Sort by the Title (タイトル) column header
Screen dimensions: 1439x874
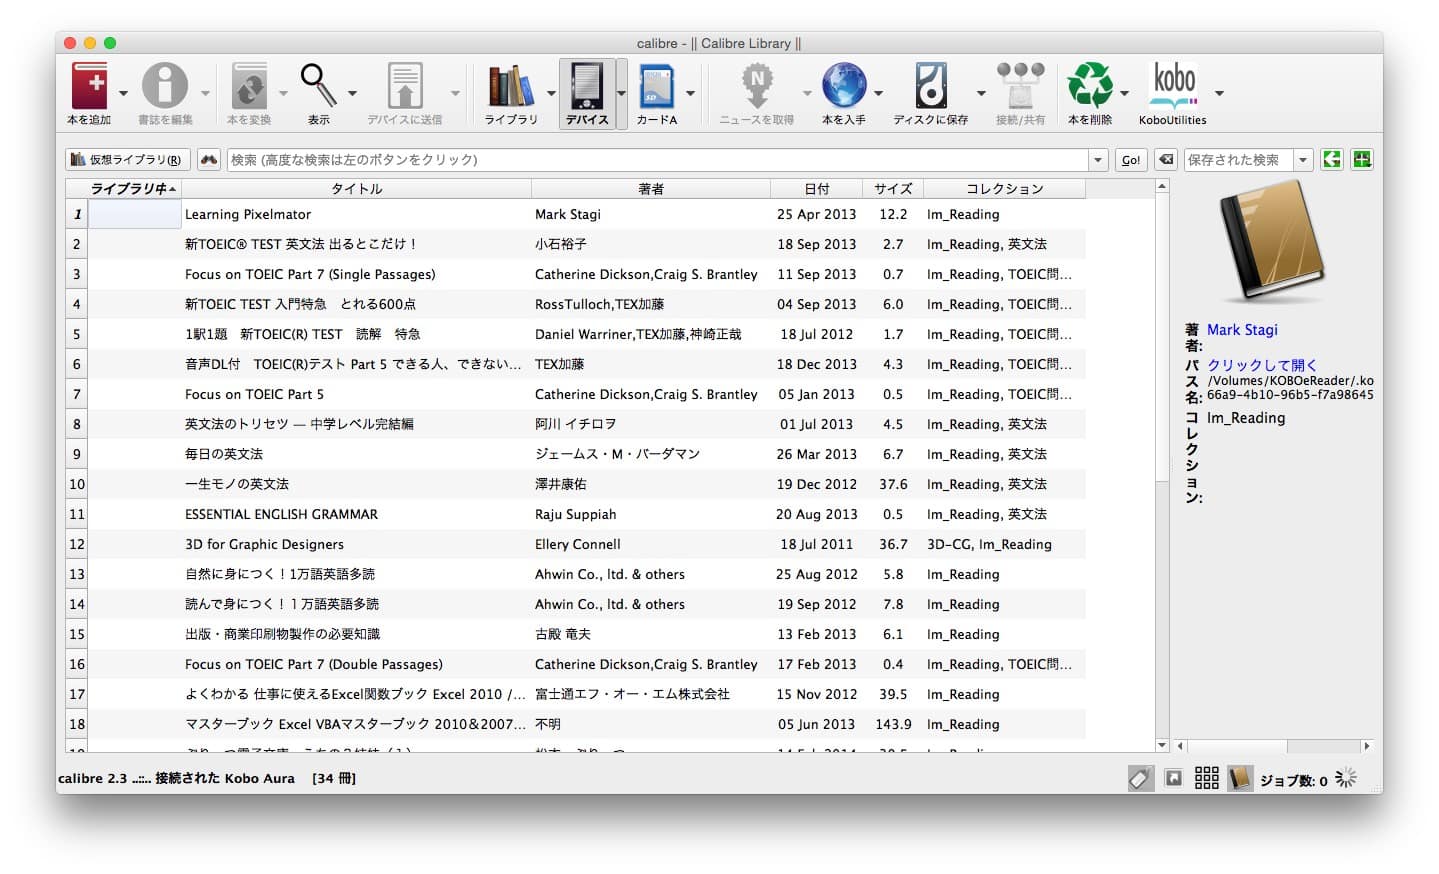[356, 188]
